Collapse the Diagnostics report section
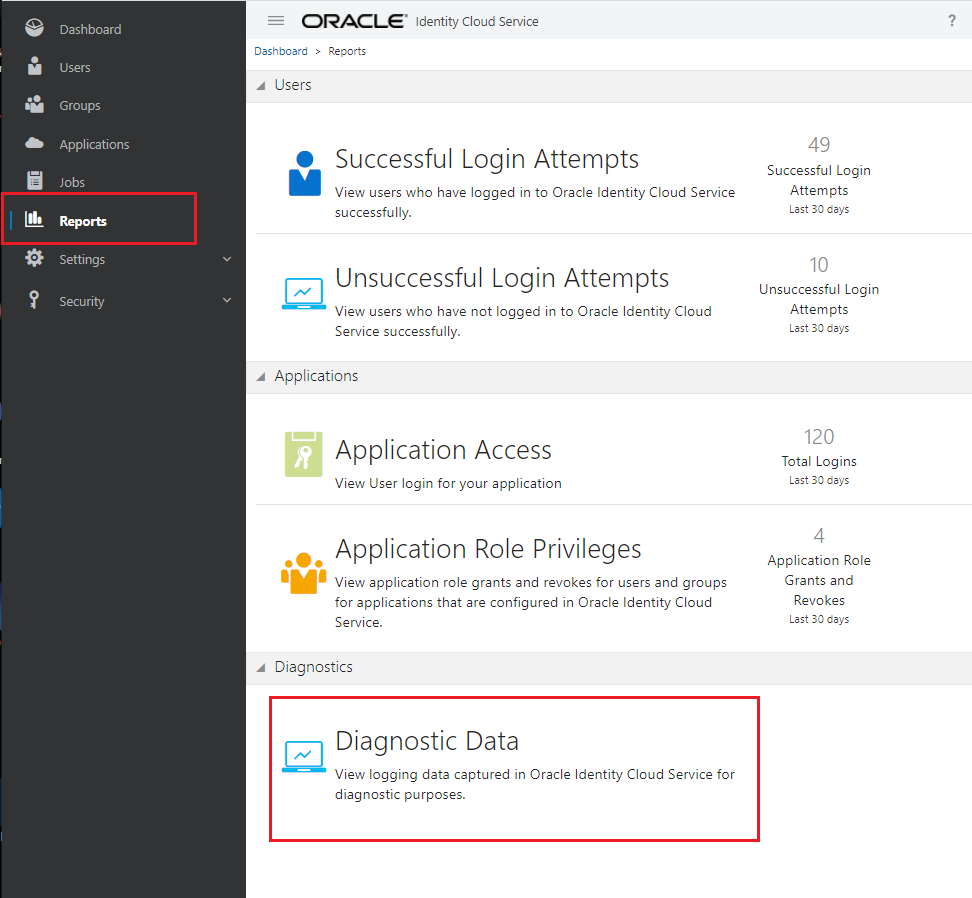 262,668
